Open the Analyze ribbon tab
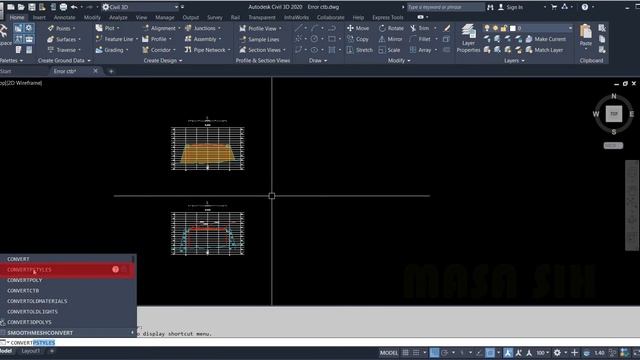Screen dimensions: 640x360 click(x=118, y=18)
